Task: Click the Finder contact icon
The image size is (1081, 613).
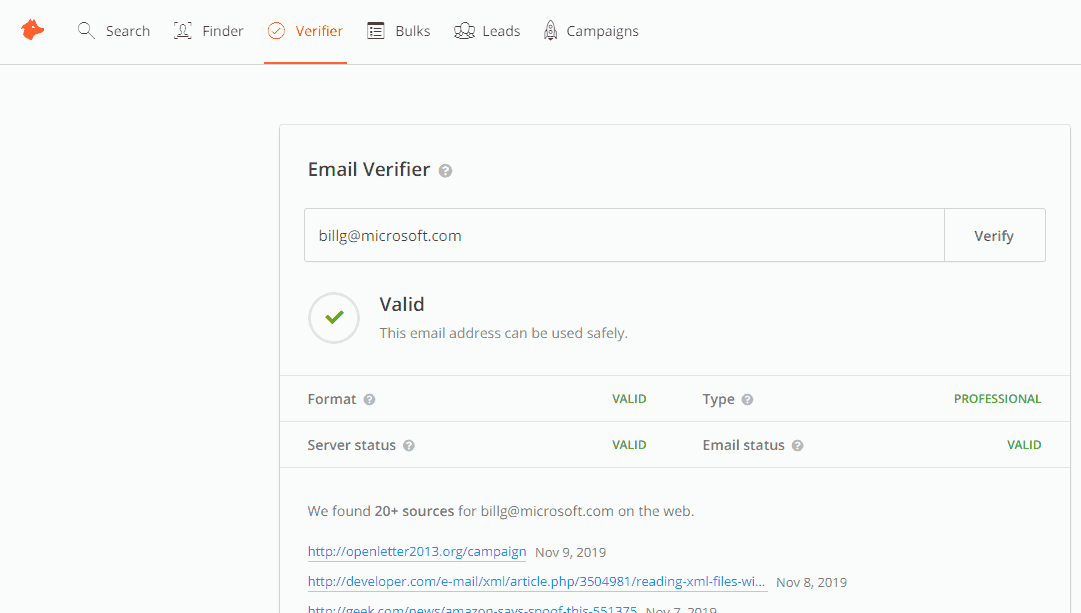Action: (182, 30)
